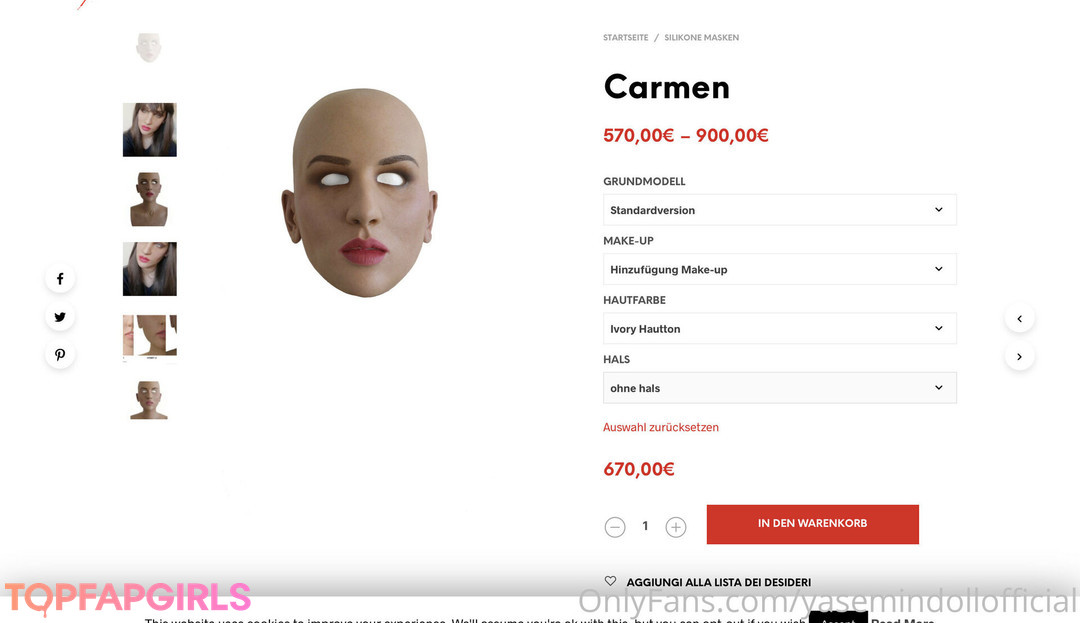1080x623 pixels.
Task: Go to previous product arrow
Action: (1019, 319)
